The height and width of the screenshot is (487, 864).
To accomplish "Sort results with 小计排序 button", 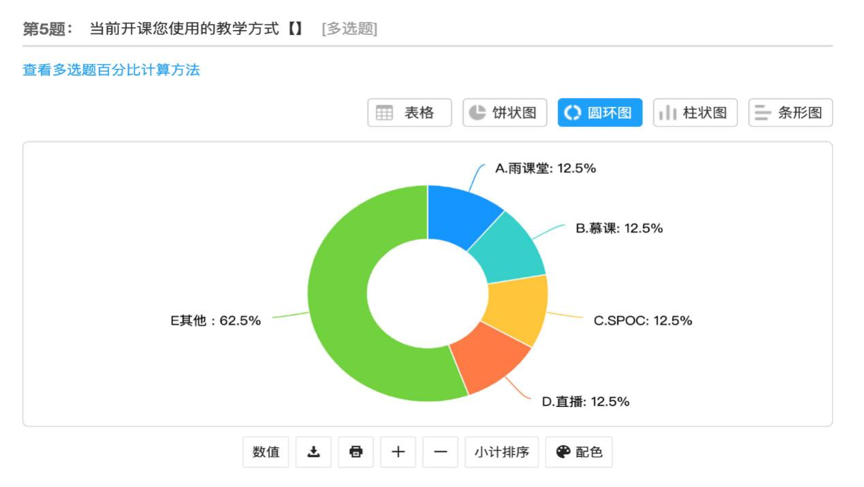I will pos(502,452).
